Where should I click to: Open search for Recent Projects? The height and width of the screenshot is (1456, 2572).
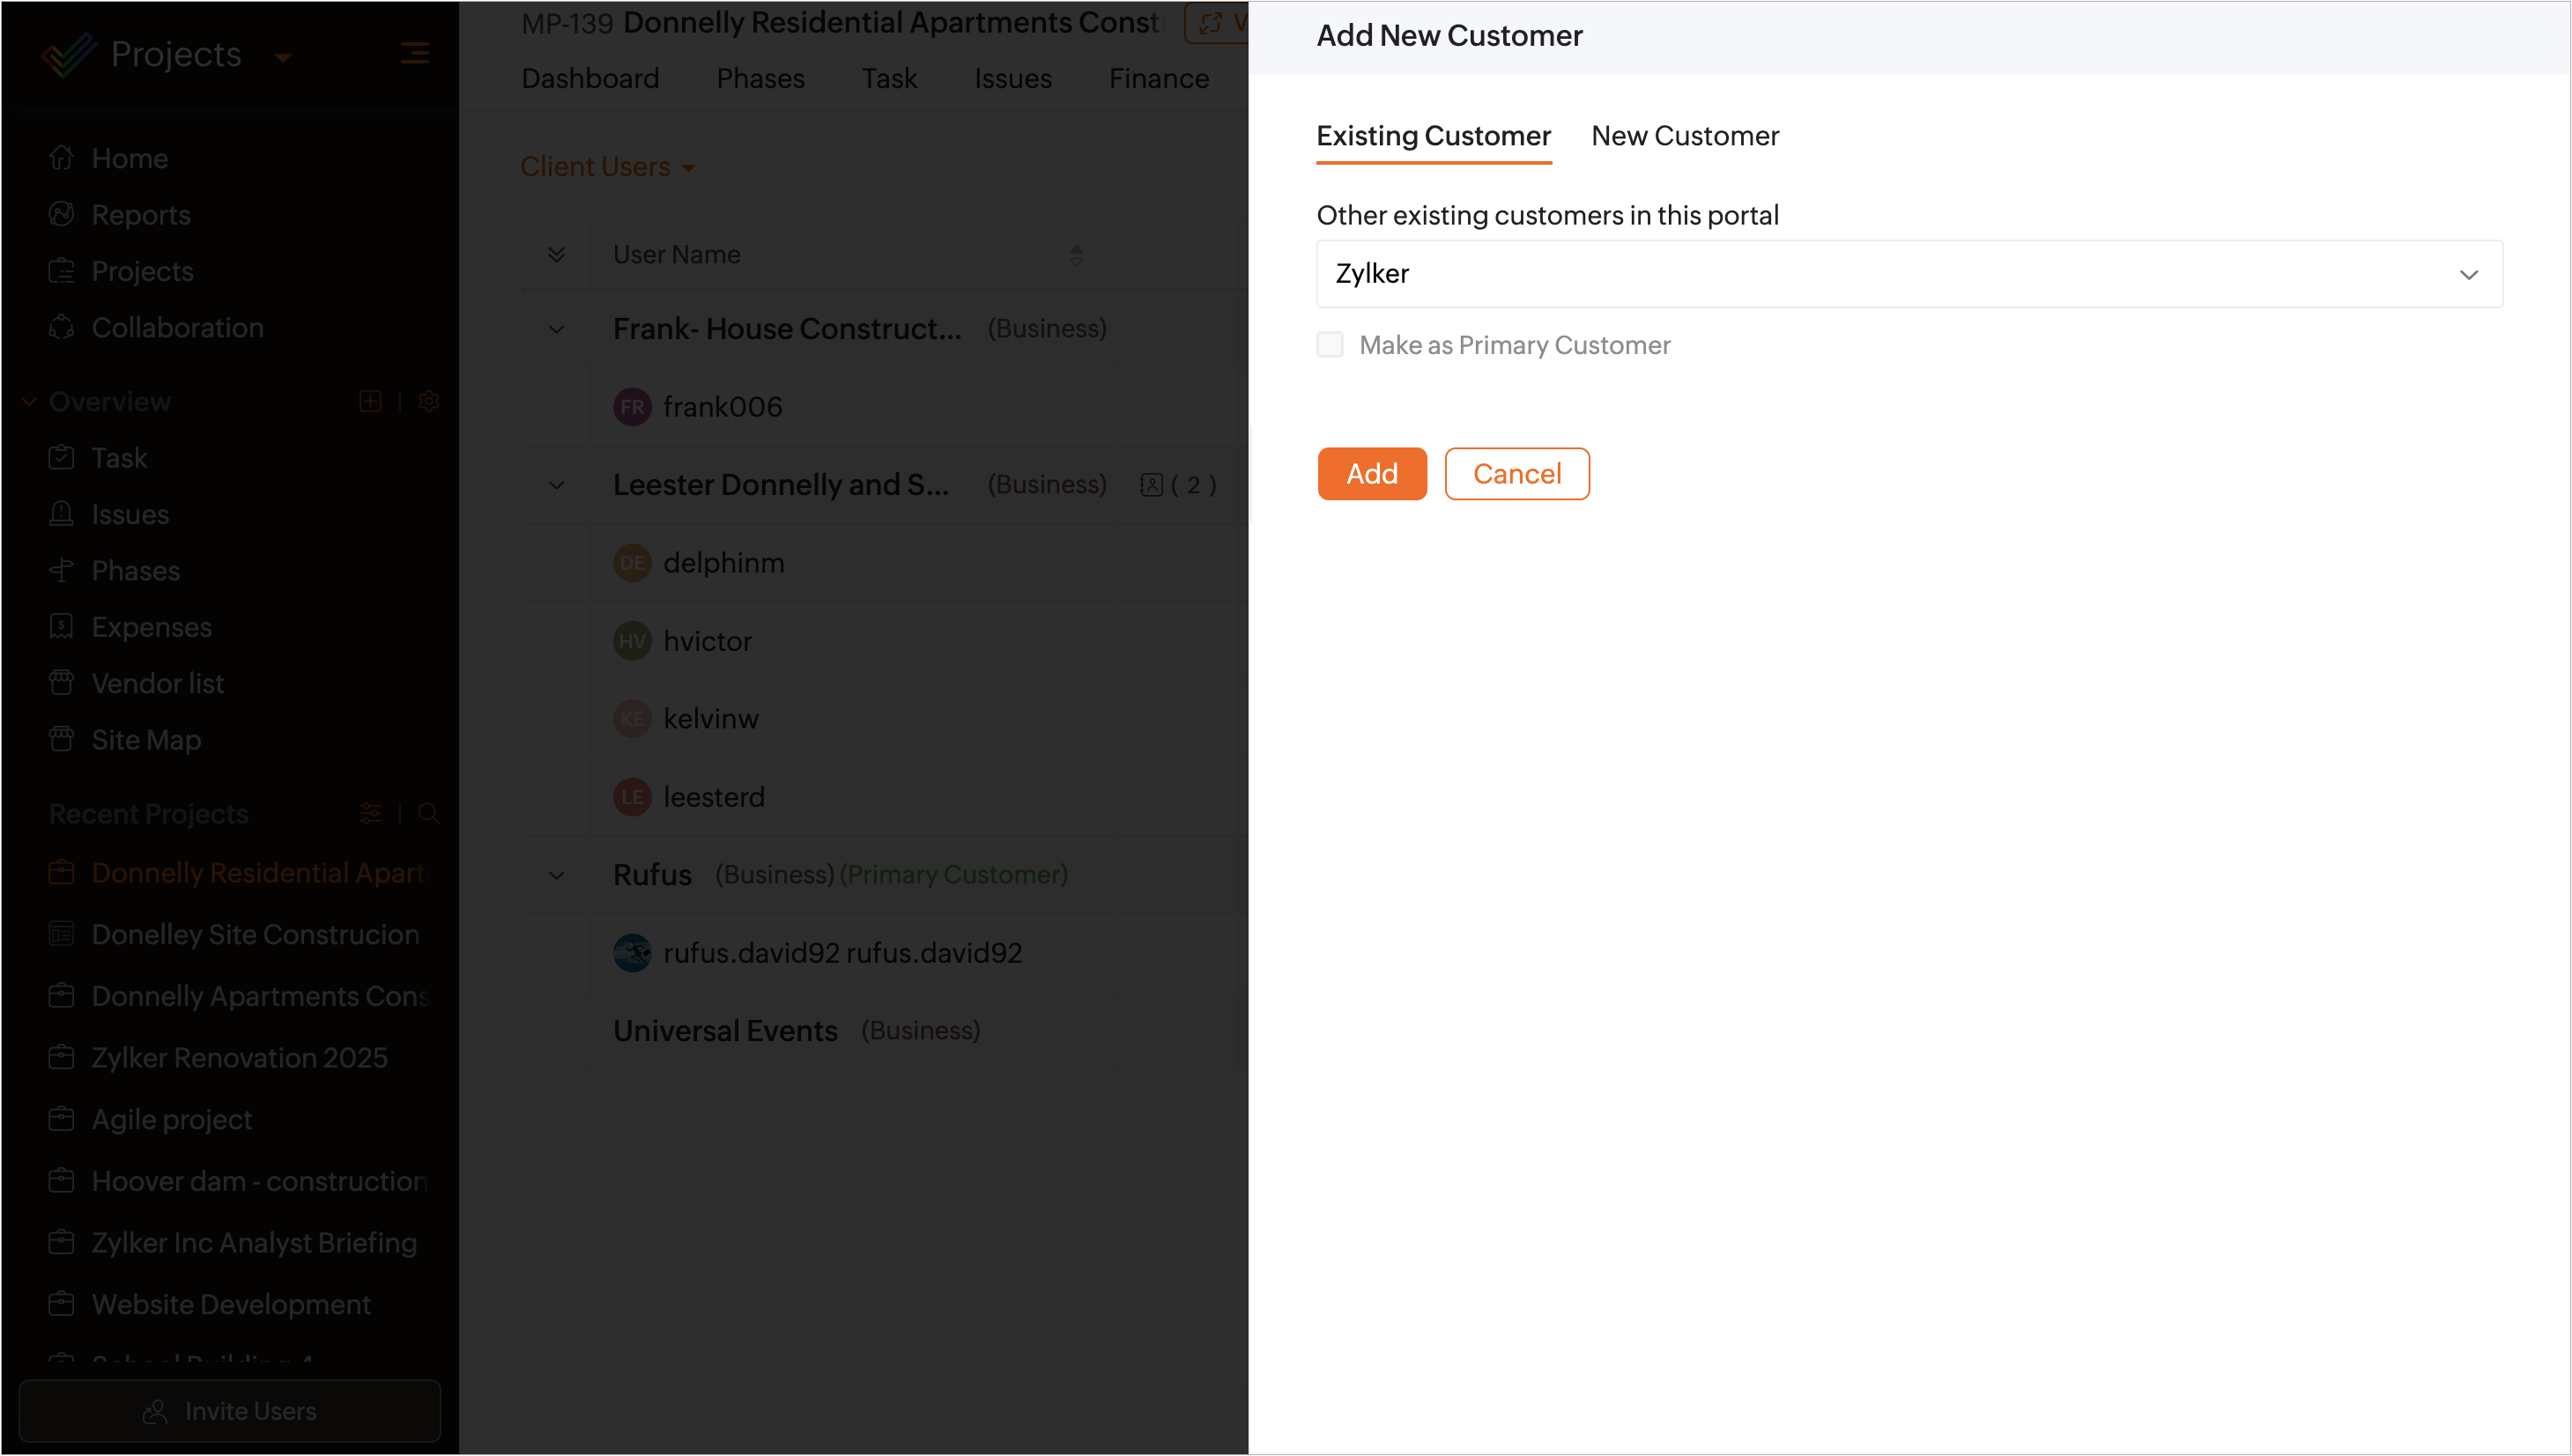pos(429,813)
